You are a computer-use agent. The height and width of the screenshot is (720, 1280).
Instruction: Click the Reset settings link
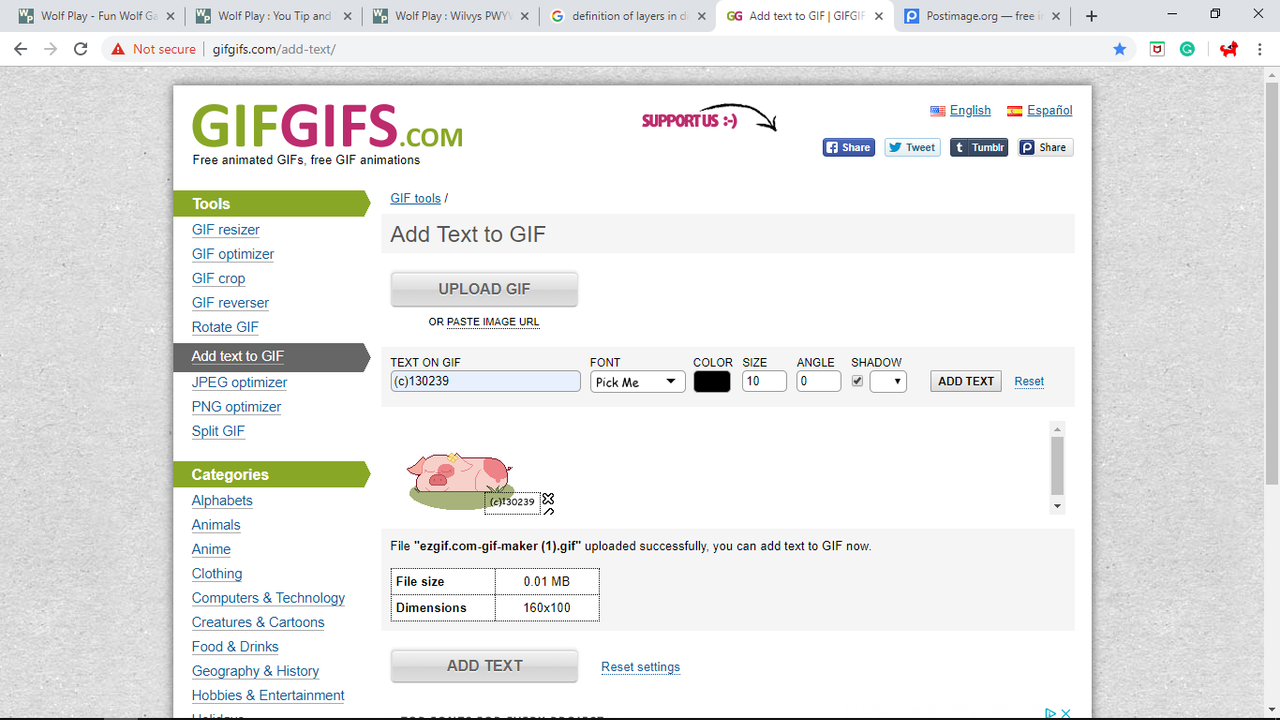(x=640, y=667)
